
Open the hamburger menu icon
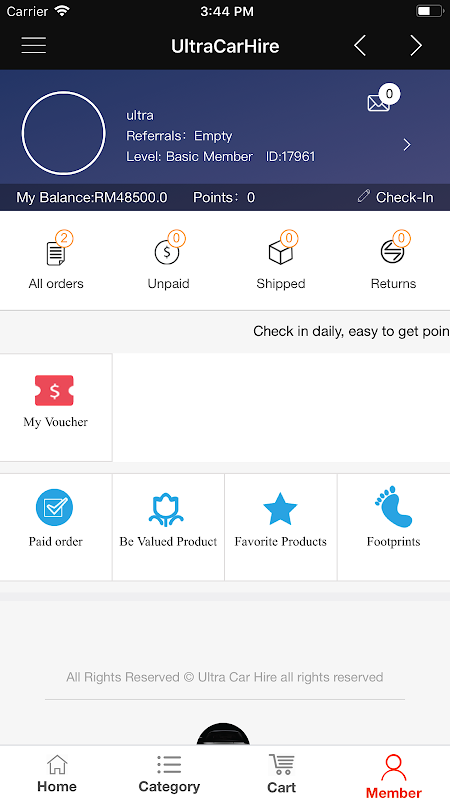34,45
